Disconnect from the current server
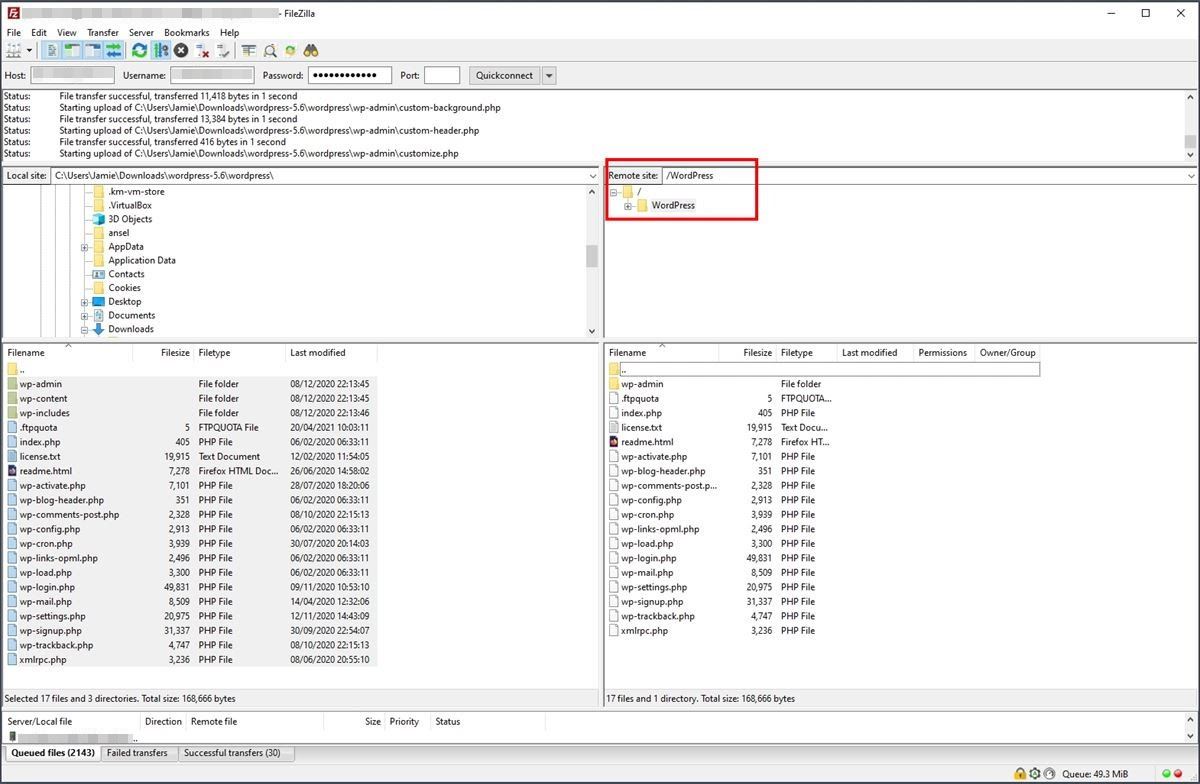1200x784 pixels. 202,50
